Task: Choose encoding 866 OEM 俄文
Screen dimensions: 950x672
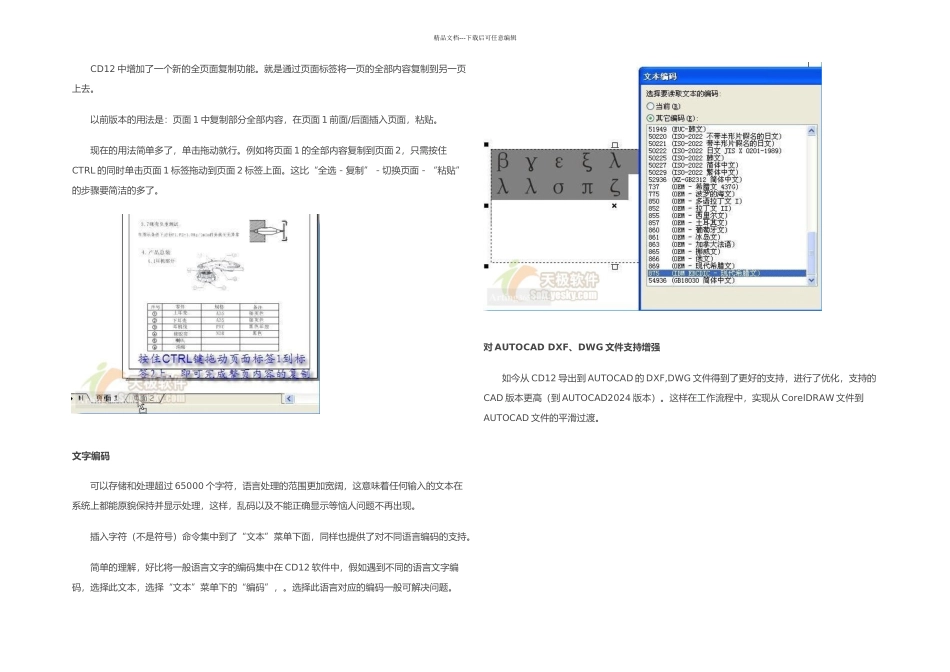Action: tap(726, 259)
